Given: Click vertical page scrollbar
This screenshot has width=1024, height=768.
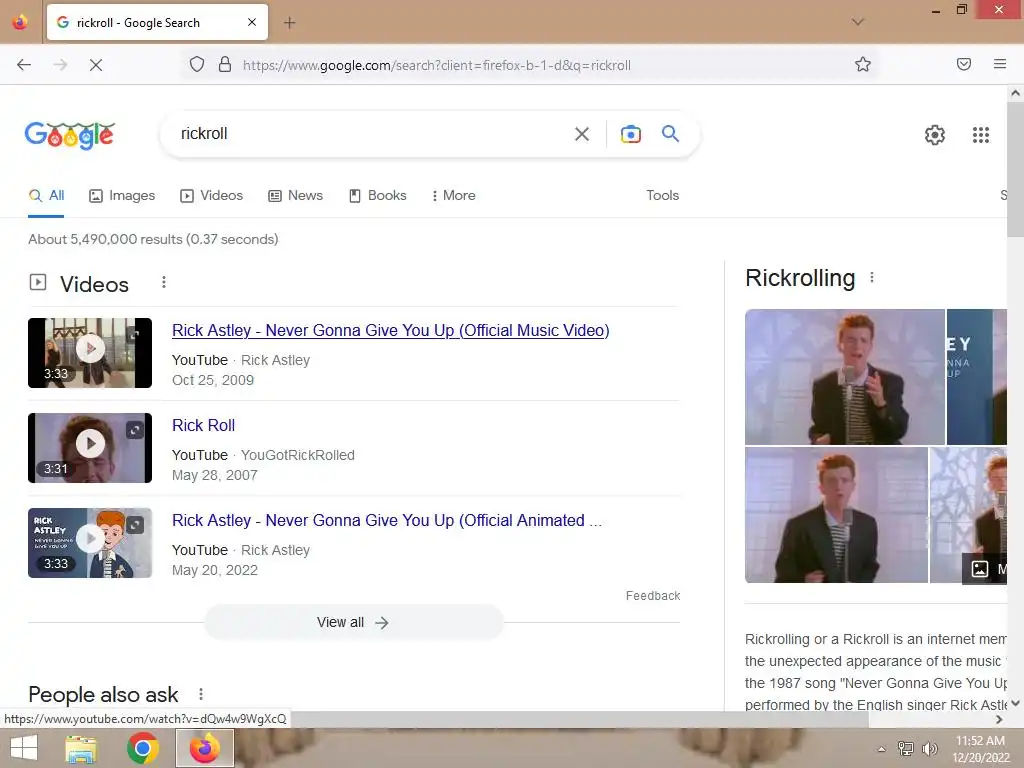Looking at the screenshot, I should (x=1015, y=171).
